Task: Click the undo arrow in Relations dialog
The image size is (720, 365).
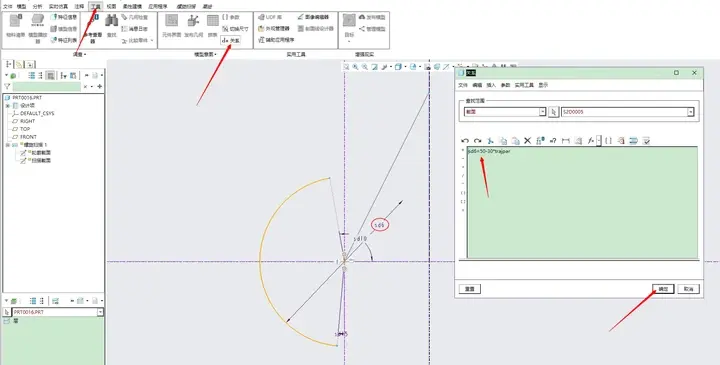Action: coord(465,141)
